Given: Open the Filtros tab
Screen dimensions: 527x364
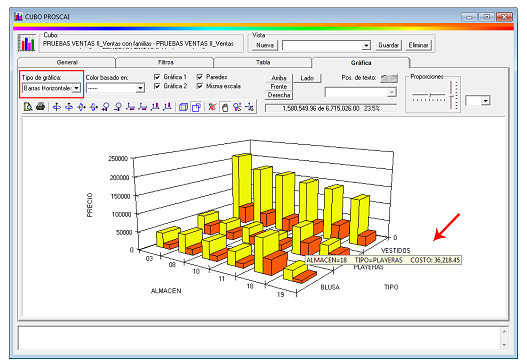Looking at the screenshot, I should point(165,63).
